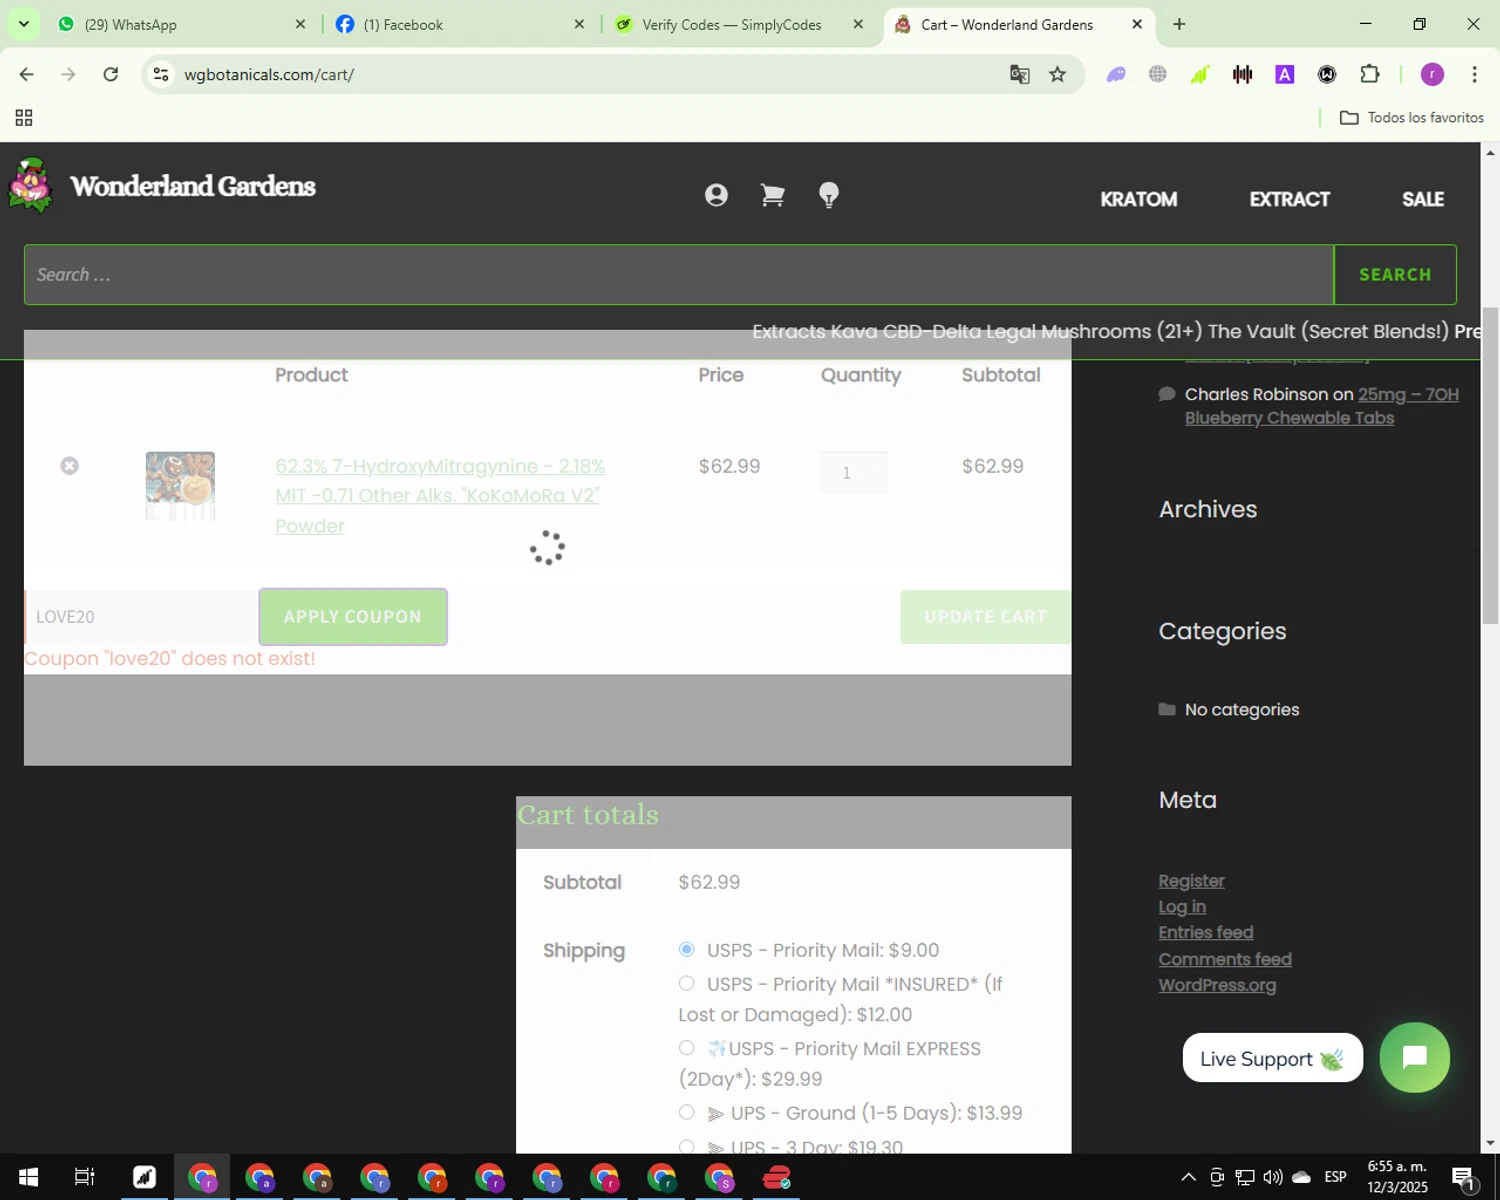Click the page vertical scrollbar
The height and width of the screenshot is (1200, 1500).
point(1490,466)
